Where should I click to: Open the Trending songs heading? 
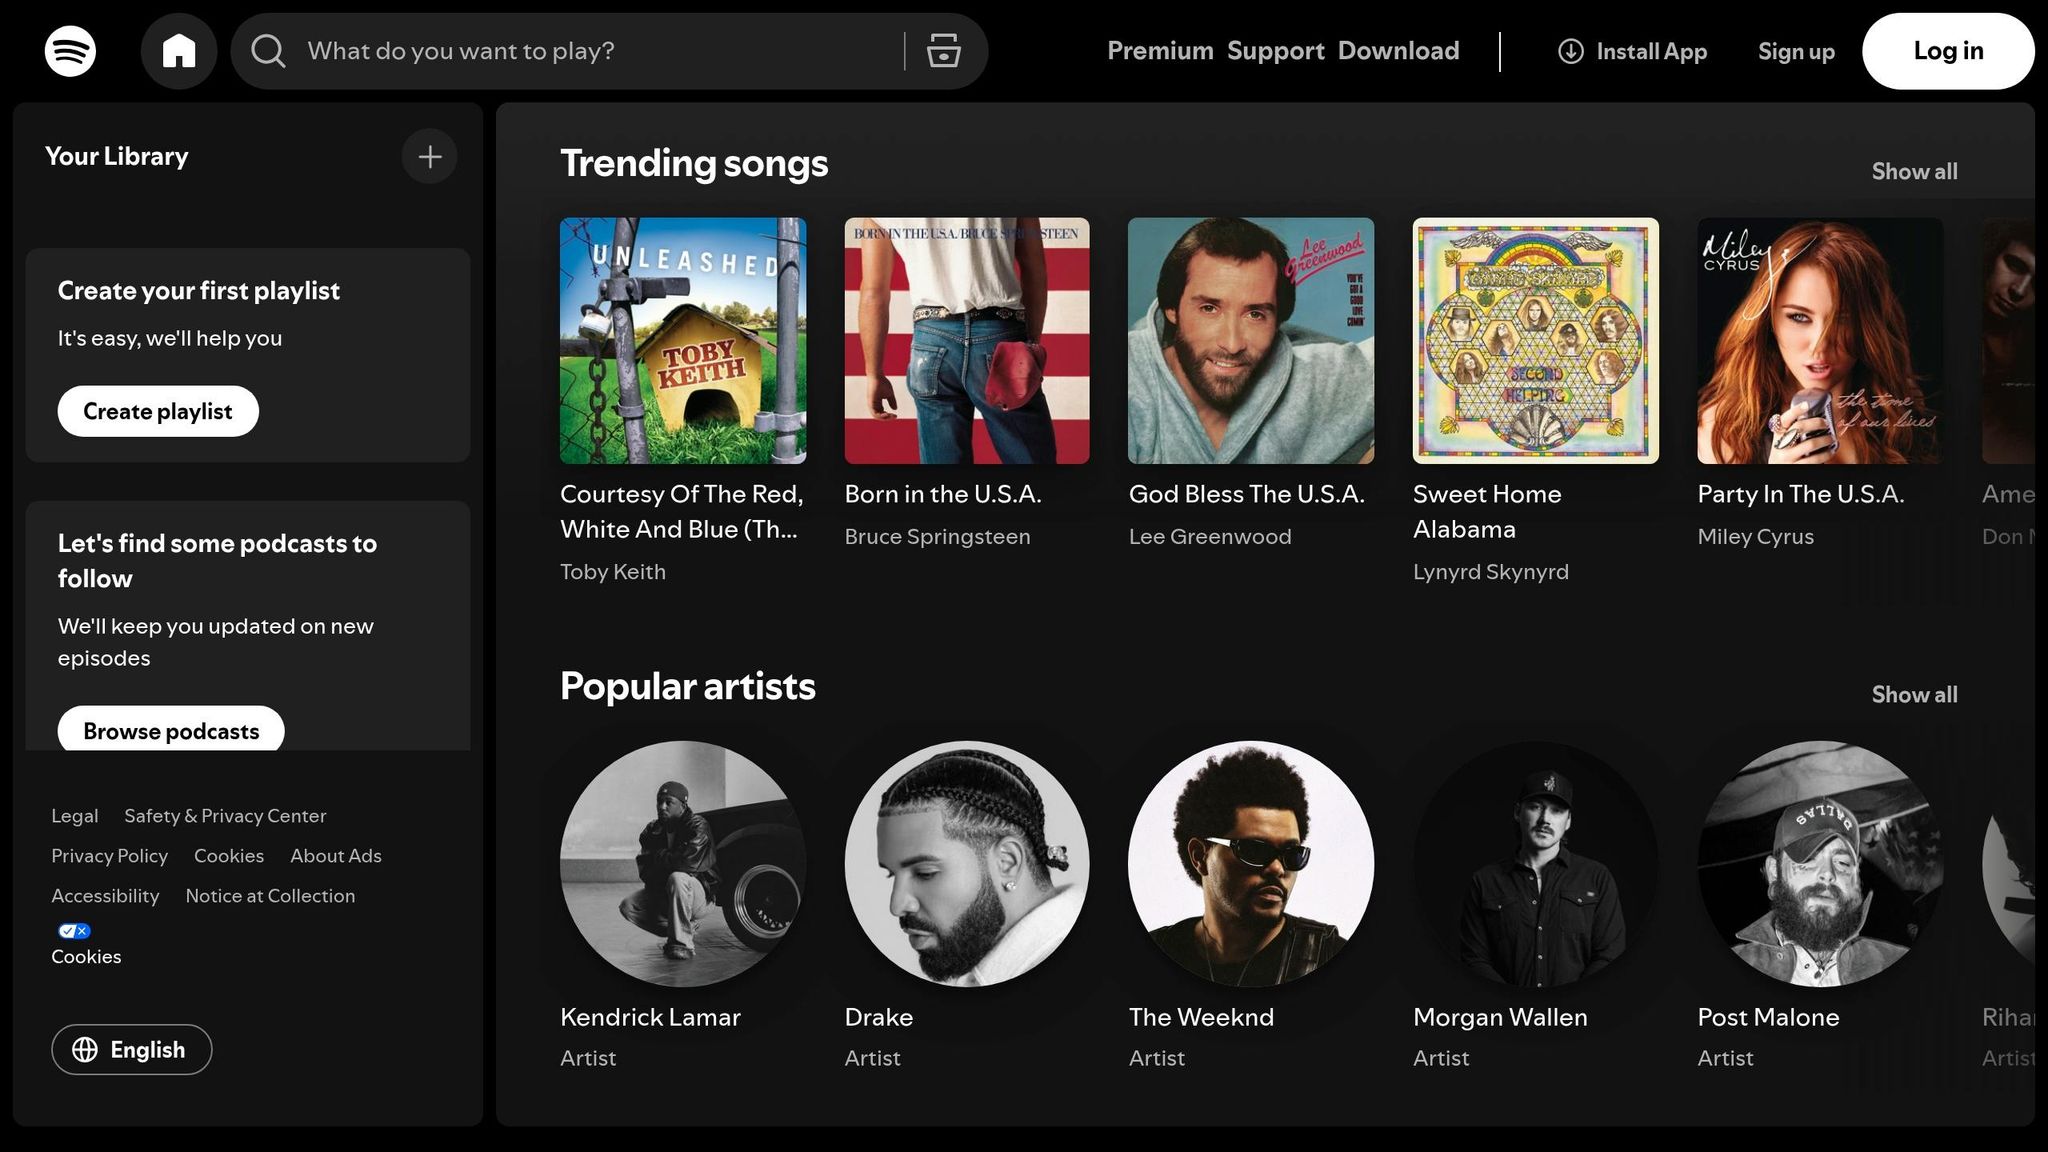[694, 163]
